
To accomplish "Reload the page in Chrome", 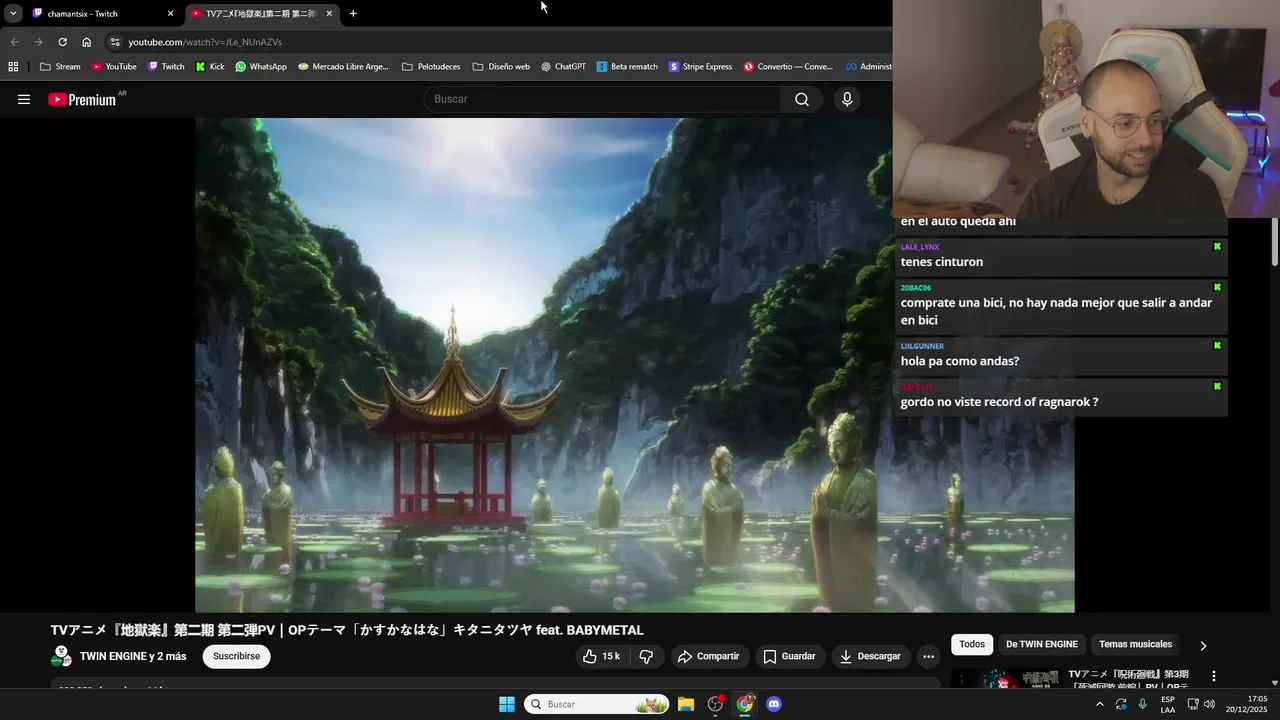I will (62, 42).
